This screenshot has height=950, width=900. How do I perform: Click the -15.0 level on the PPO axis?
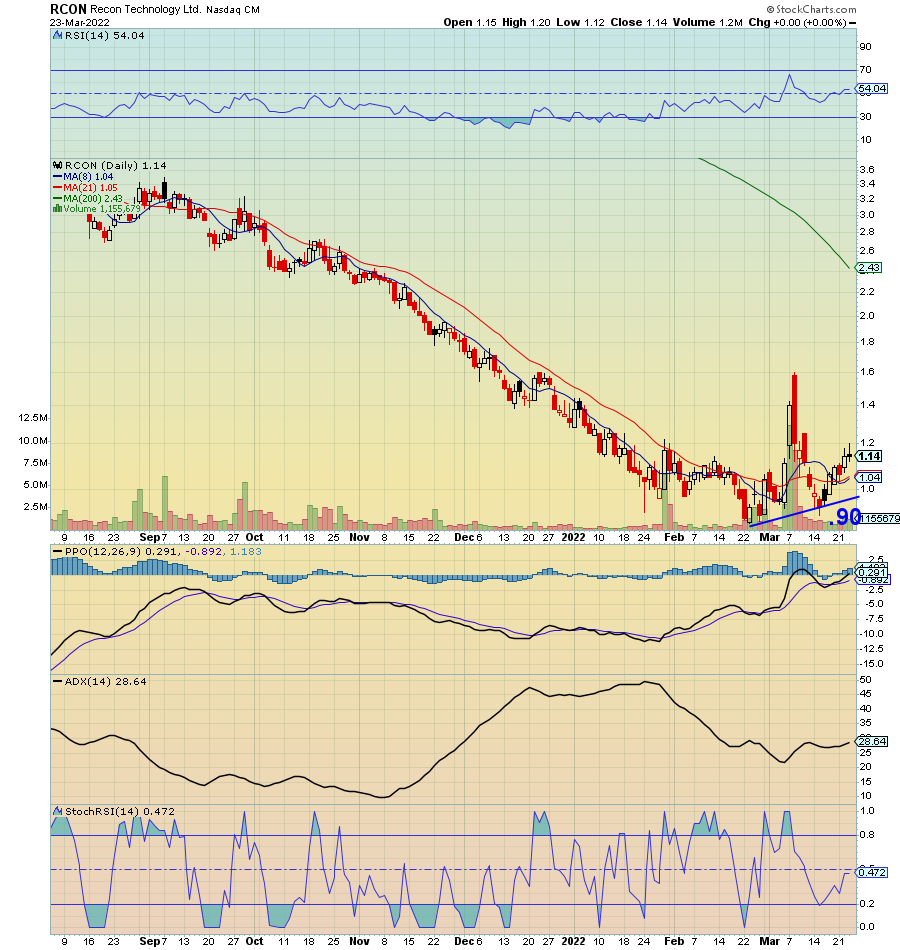click(x=872, y=664)
